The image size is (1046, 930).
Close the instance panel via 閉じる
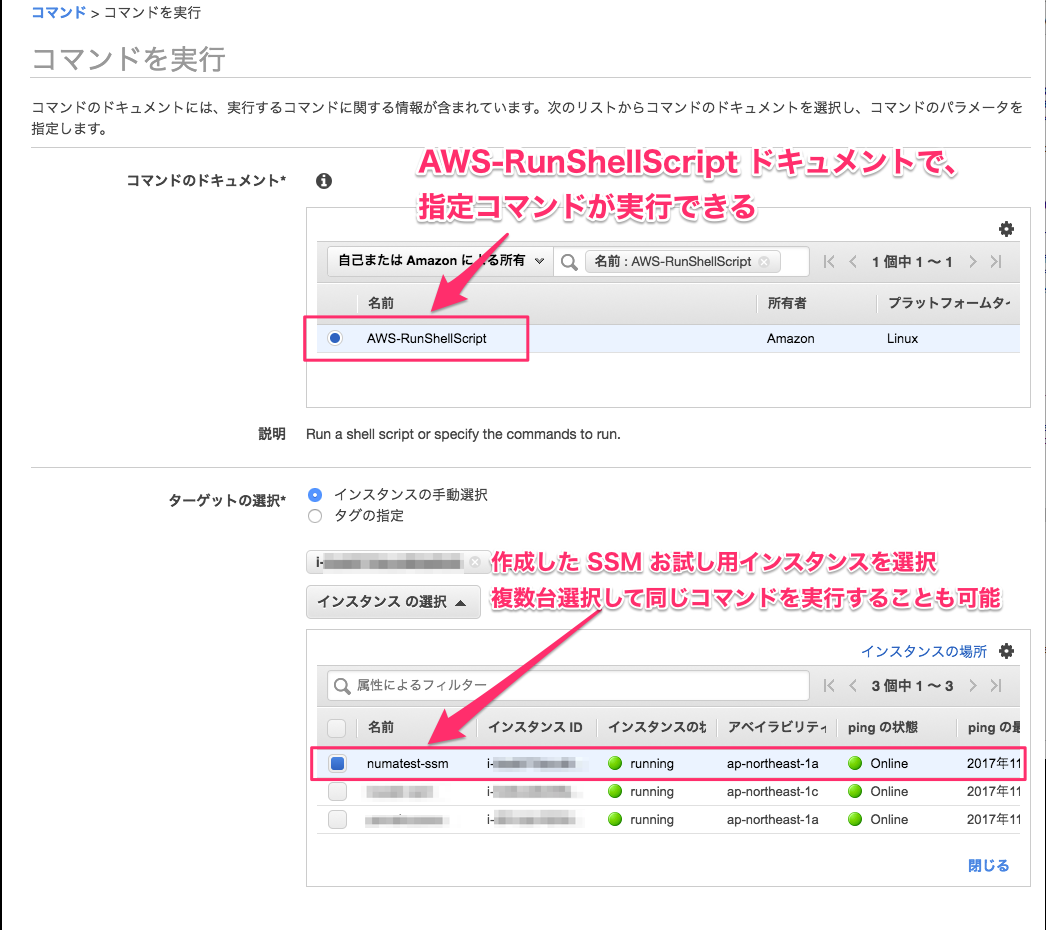click(988, 865)
